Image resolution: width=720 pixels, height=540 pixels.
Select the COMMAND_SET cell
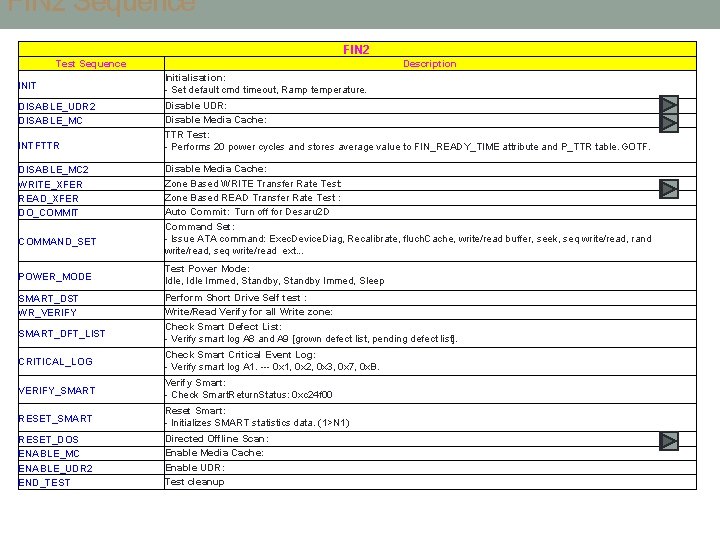pos(91,241)
